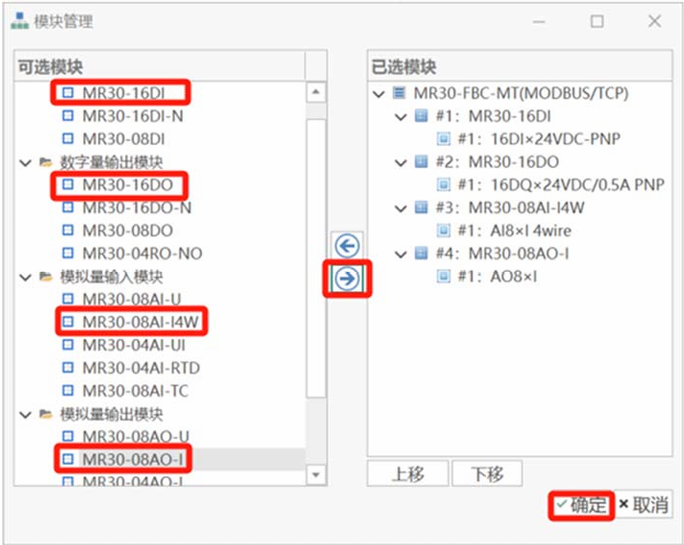Close the 模块管理 dialog

(654, 21)
